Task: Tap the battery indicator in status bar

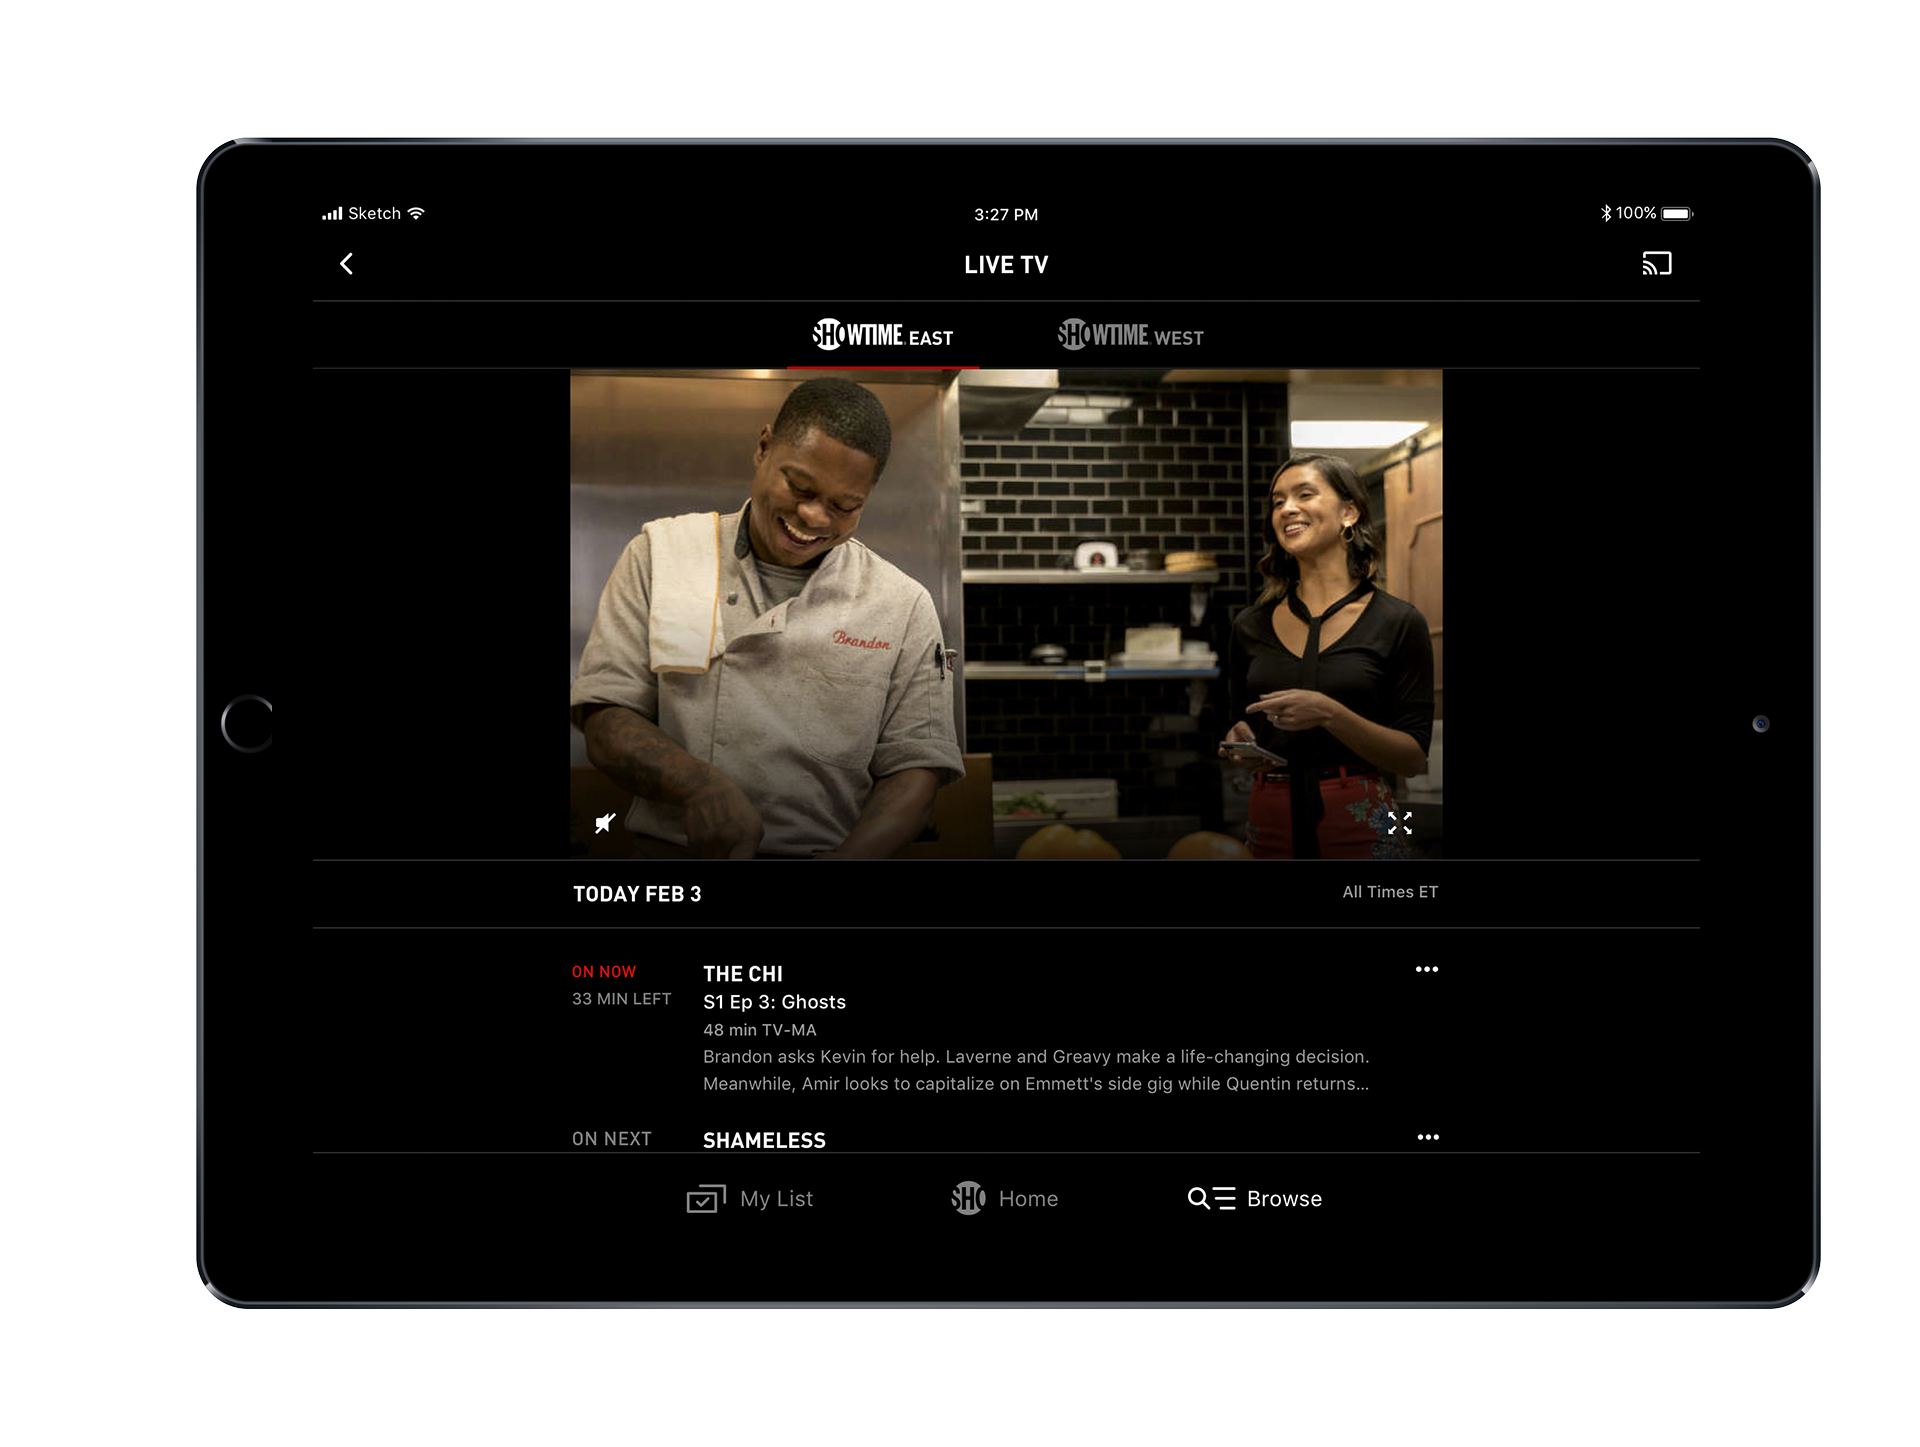Action: [x=1677, y=213]
